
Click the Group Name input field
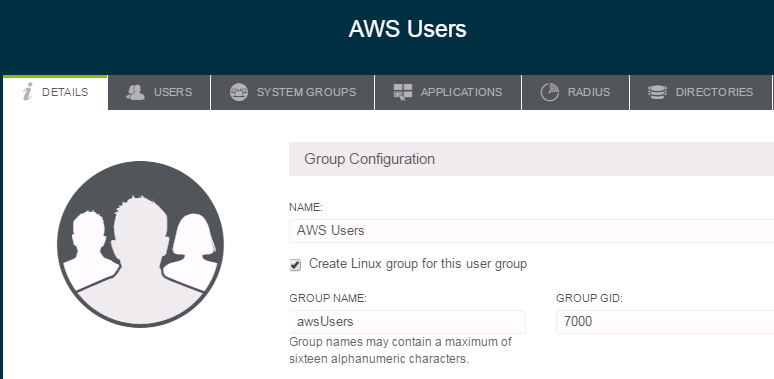(407, 322)
